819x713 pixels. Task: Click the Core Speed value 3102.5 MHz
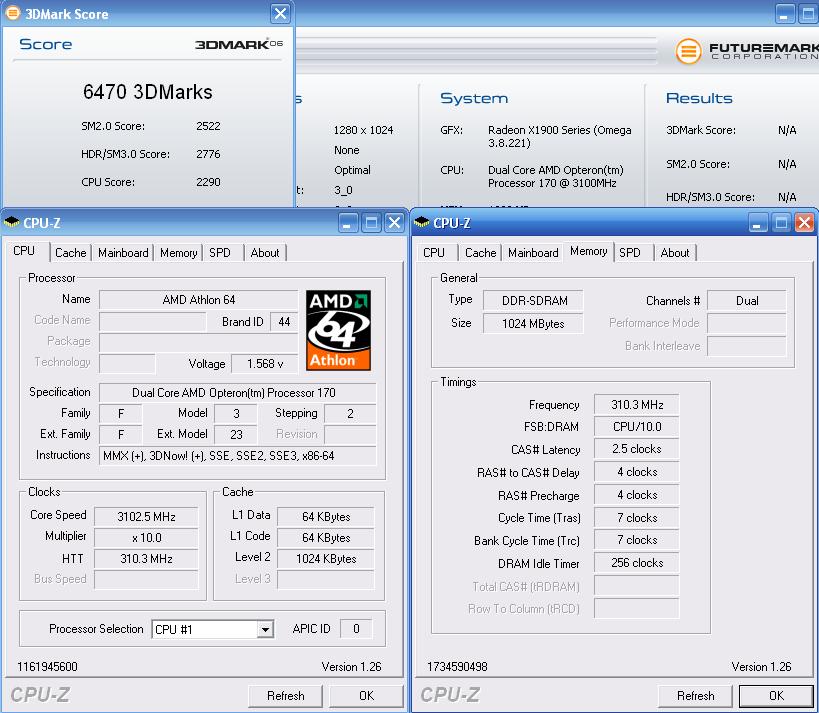coord(146,517)
